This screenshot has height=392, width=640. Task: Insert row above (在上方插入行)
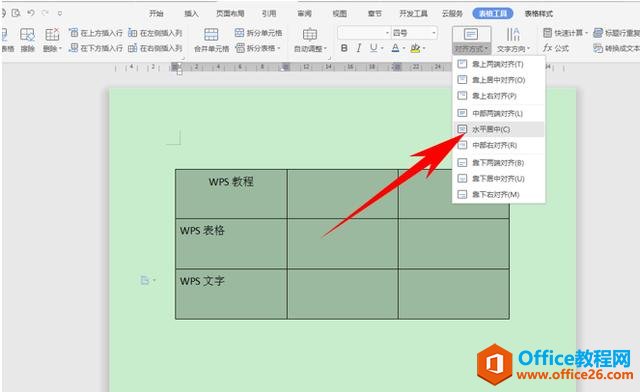tap(96, 33)
